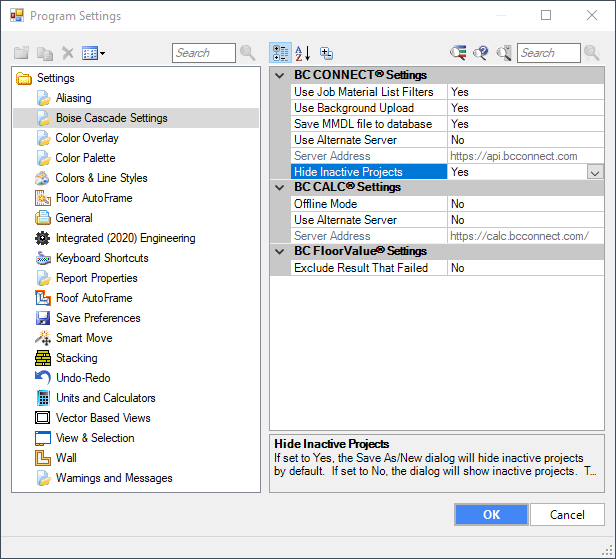Click the Roof AutoFrame icon
This screenshot has height=559, width=616.
[x=43, y=298]
